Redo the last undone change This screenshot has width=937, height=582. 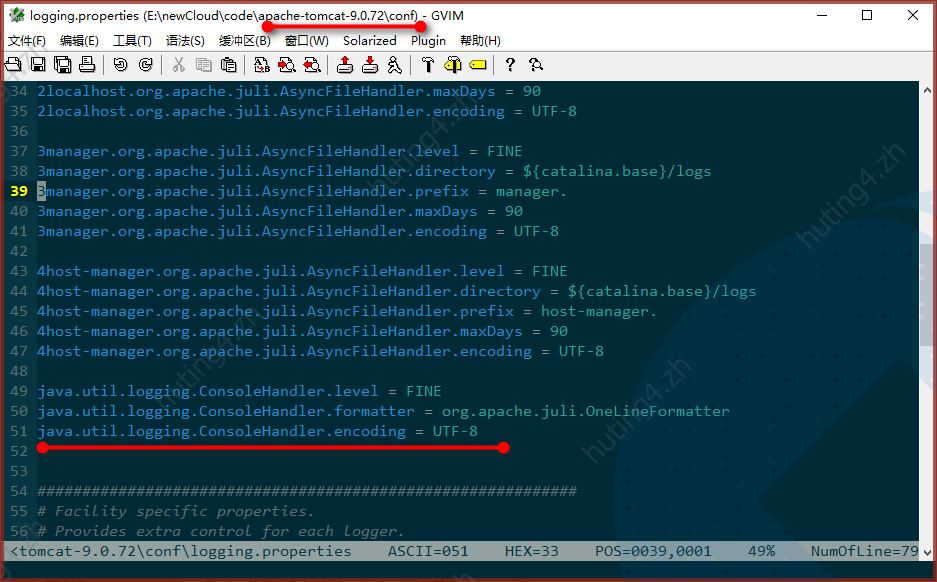(x=145, y=65)
